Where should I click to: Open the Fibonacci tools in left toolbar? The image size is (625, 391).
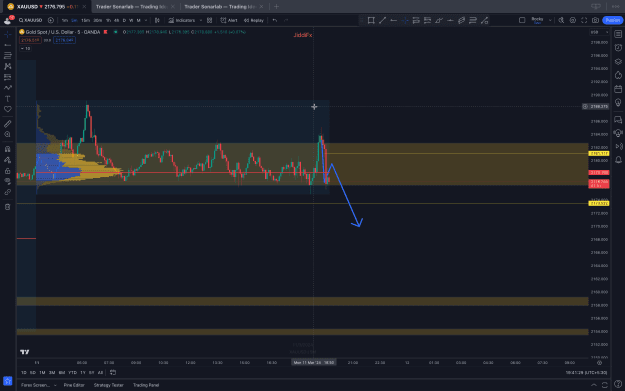(x=8, y=56)
